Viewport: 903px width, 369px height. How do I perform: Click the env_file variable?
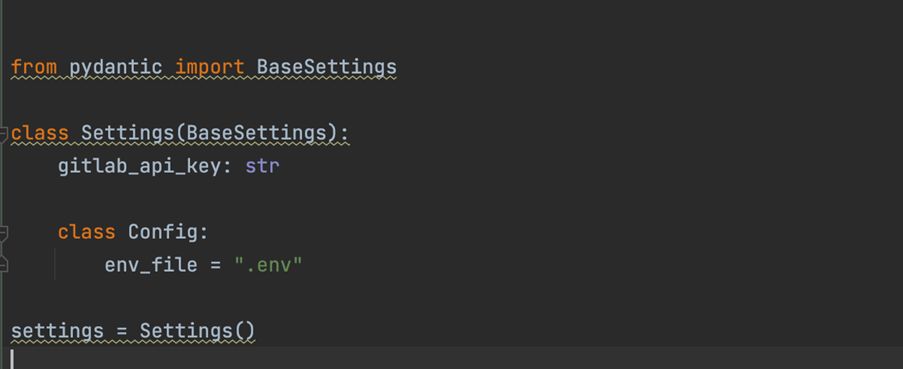151,265
